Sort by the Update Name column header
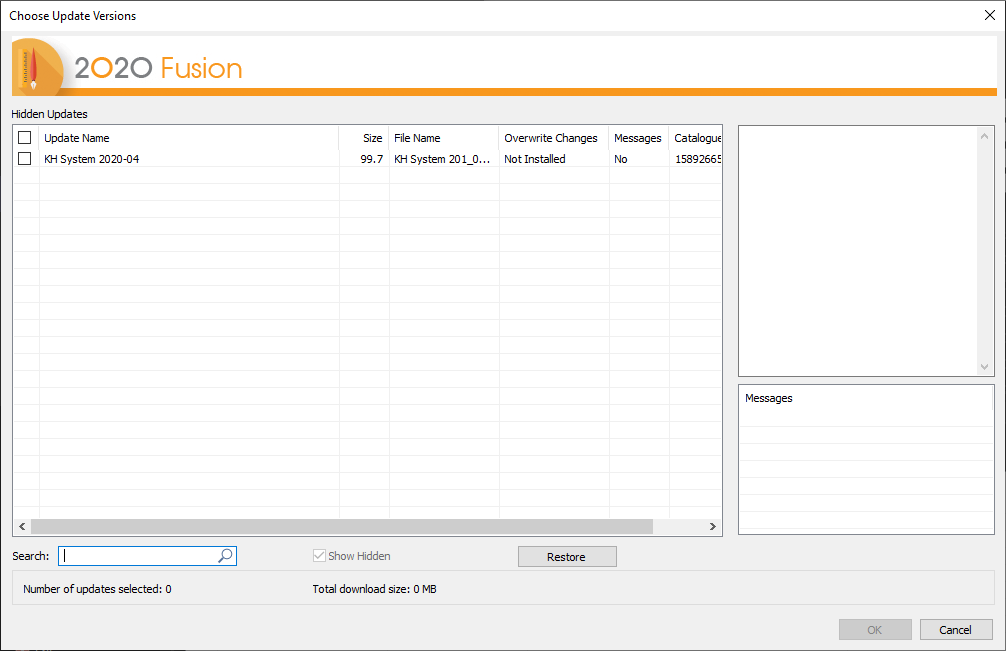 coord(74,138)
